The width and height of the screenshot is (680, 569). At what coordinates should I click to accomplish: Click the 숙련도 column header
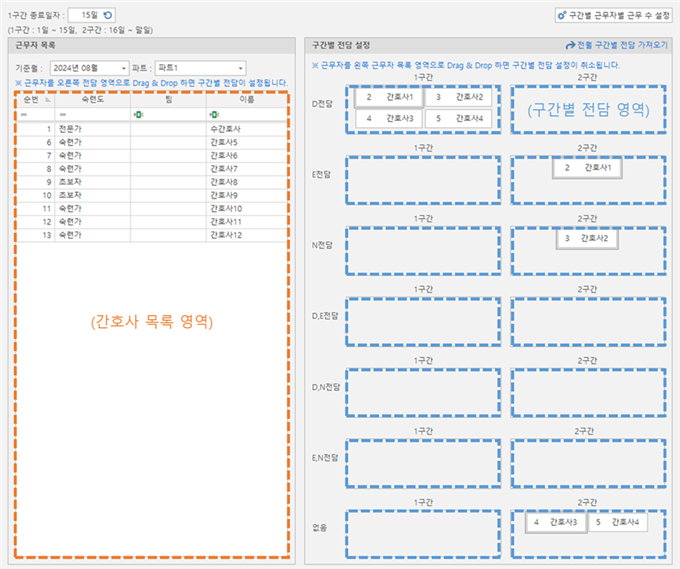point(92,100)
